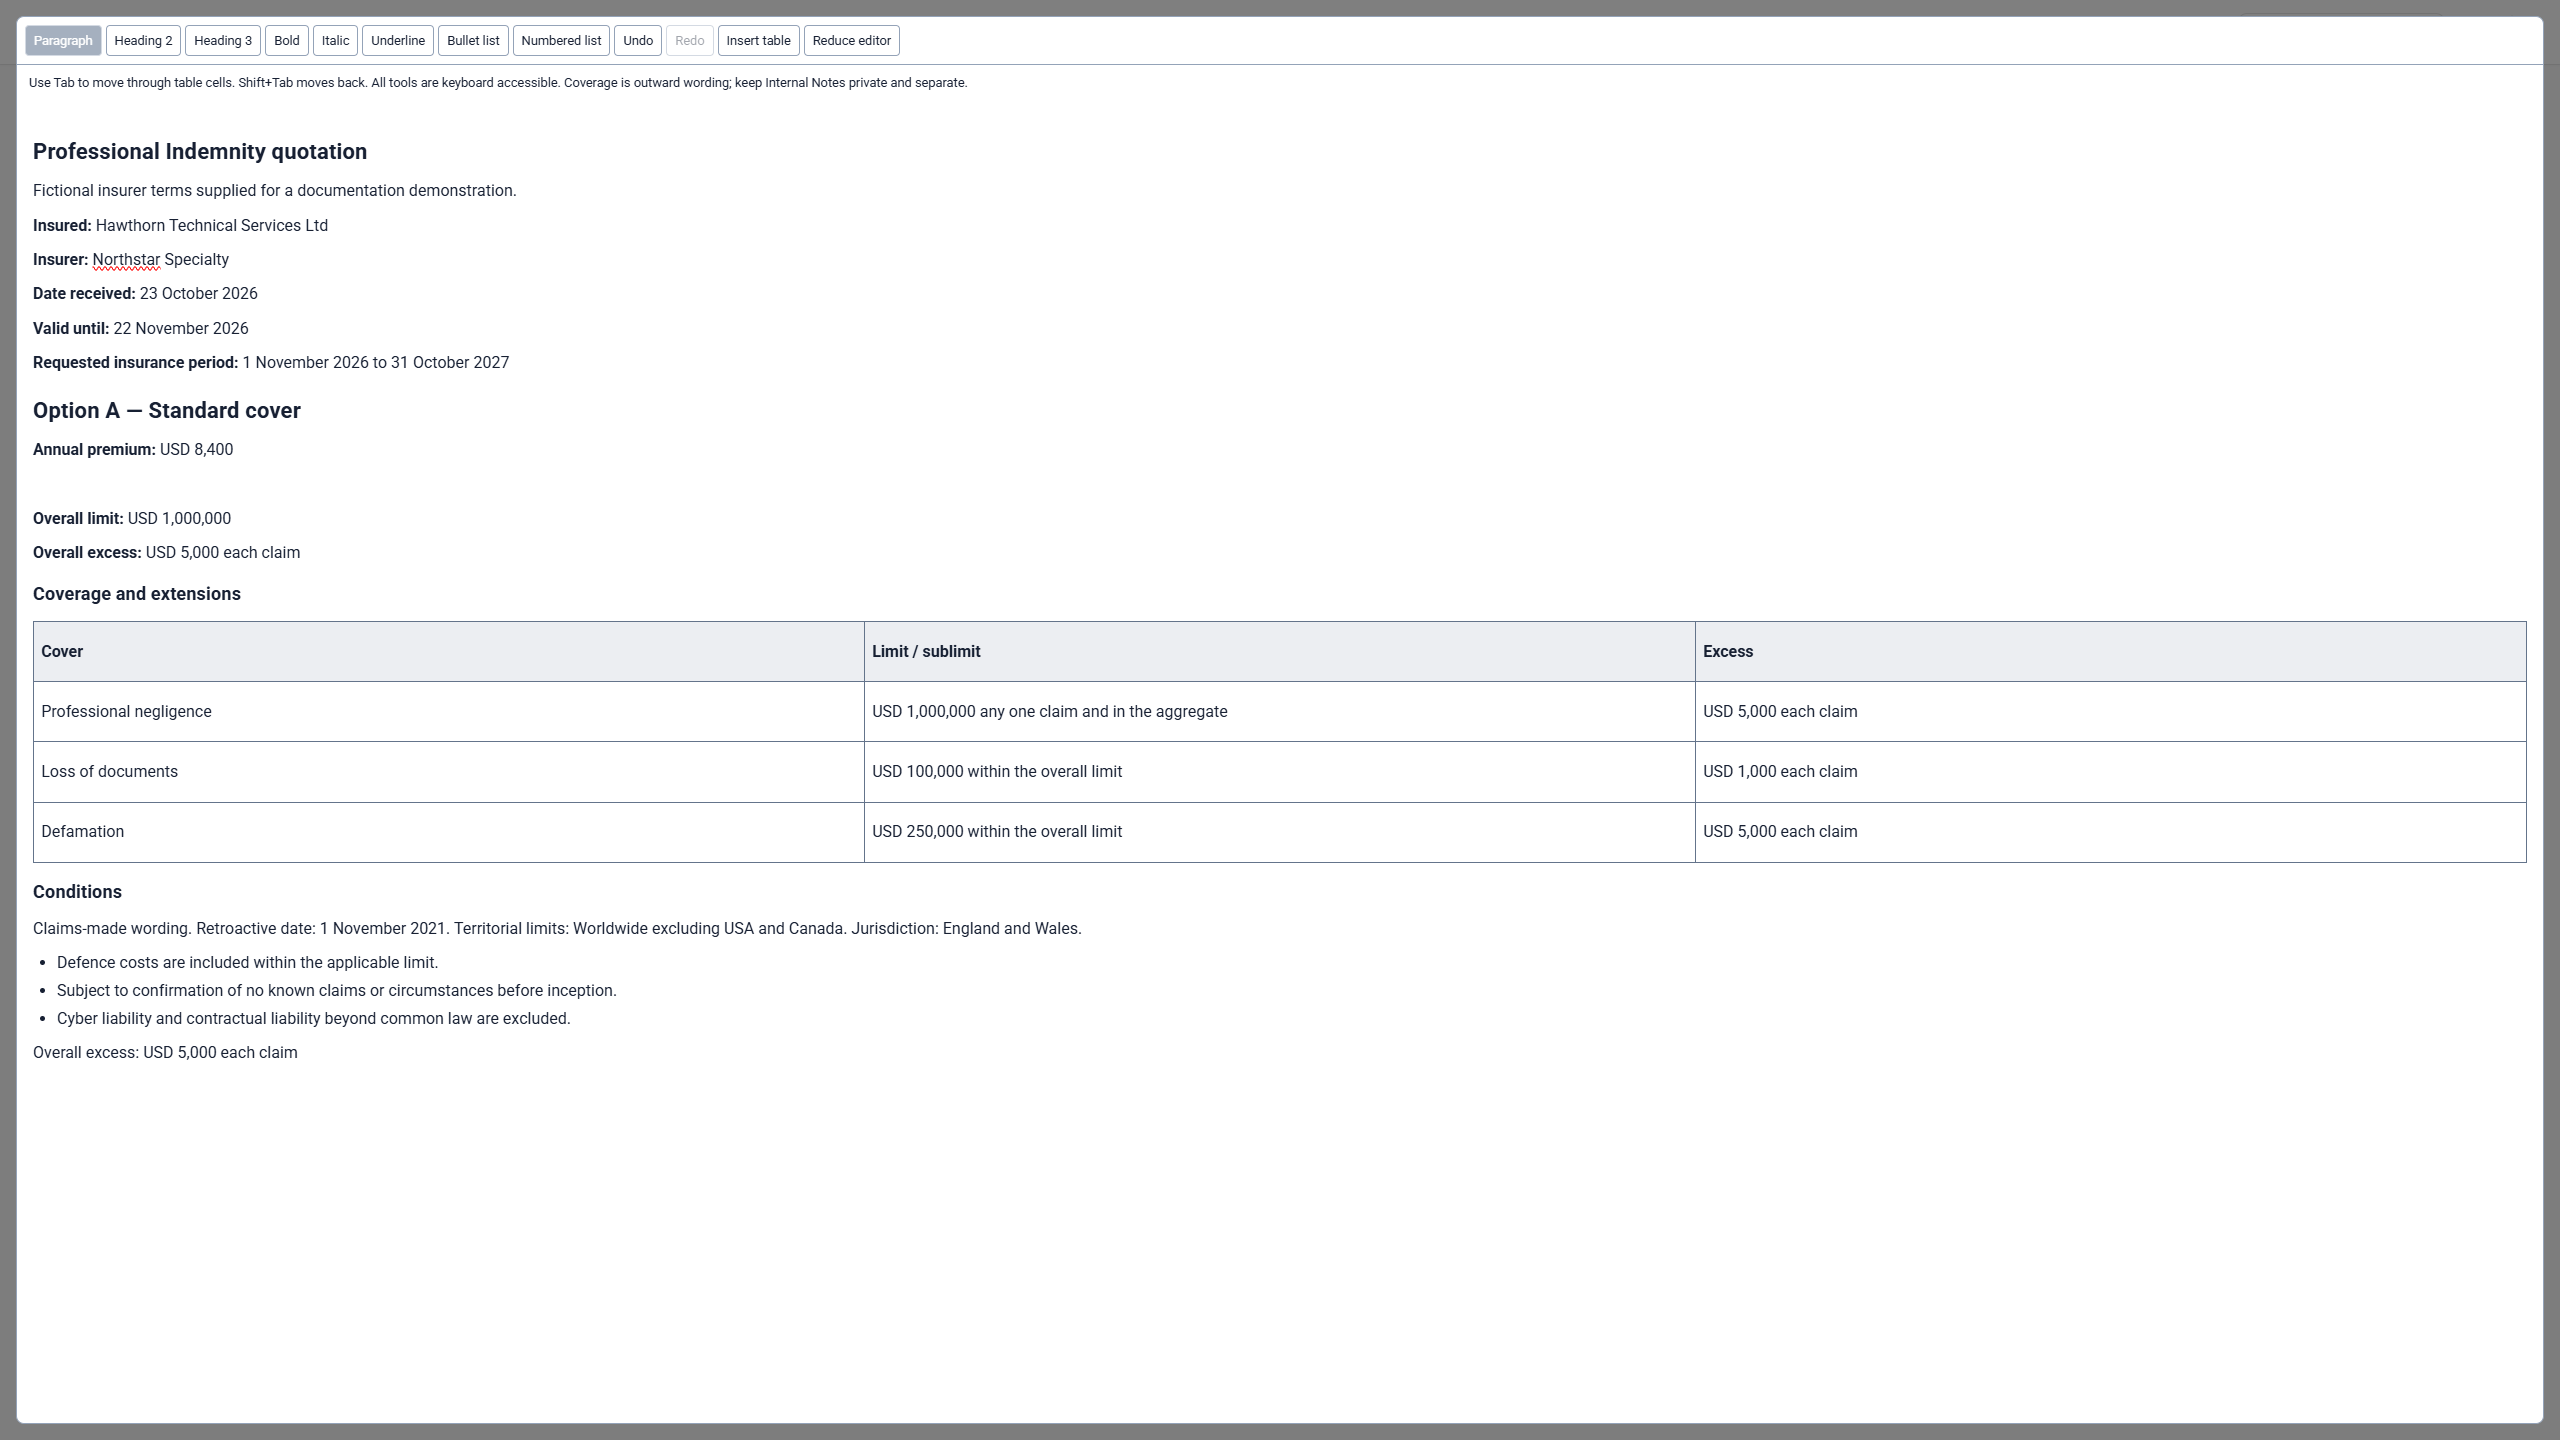The width and height of the screenshot is (2560, 1440).
Task: Select the Paragraph format button
Action: (63, 41)
